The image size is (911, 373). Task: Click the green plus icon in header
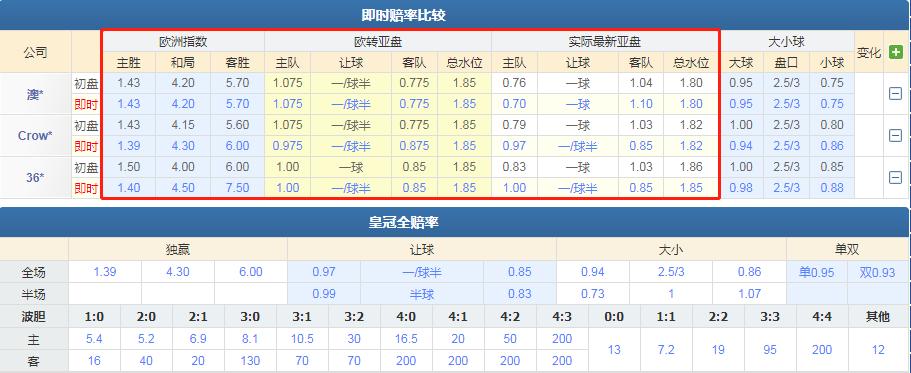tap(895, 52)
